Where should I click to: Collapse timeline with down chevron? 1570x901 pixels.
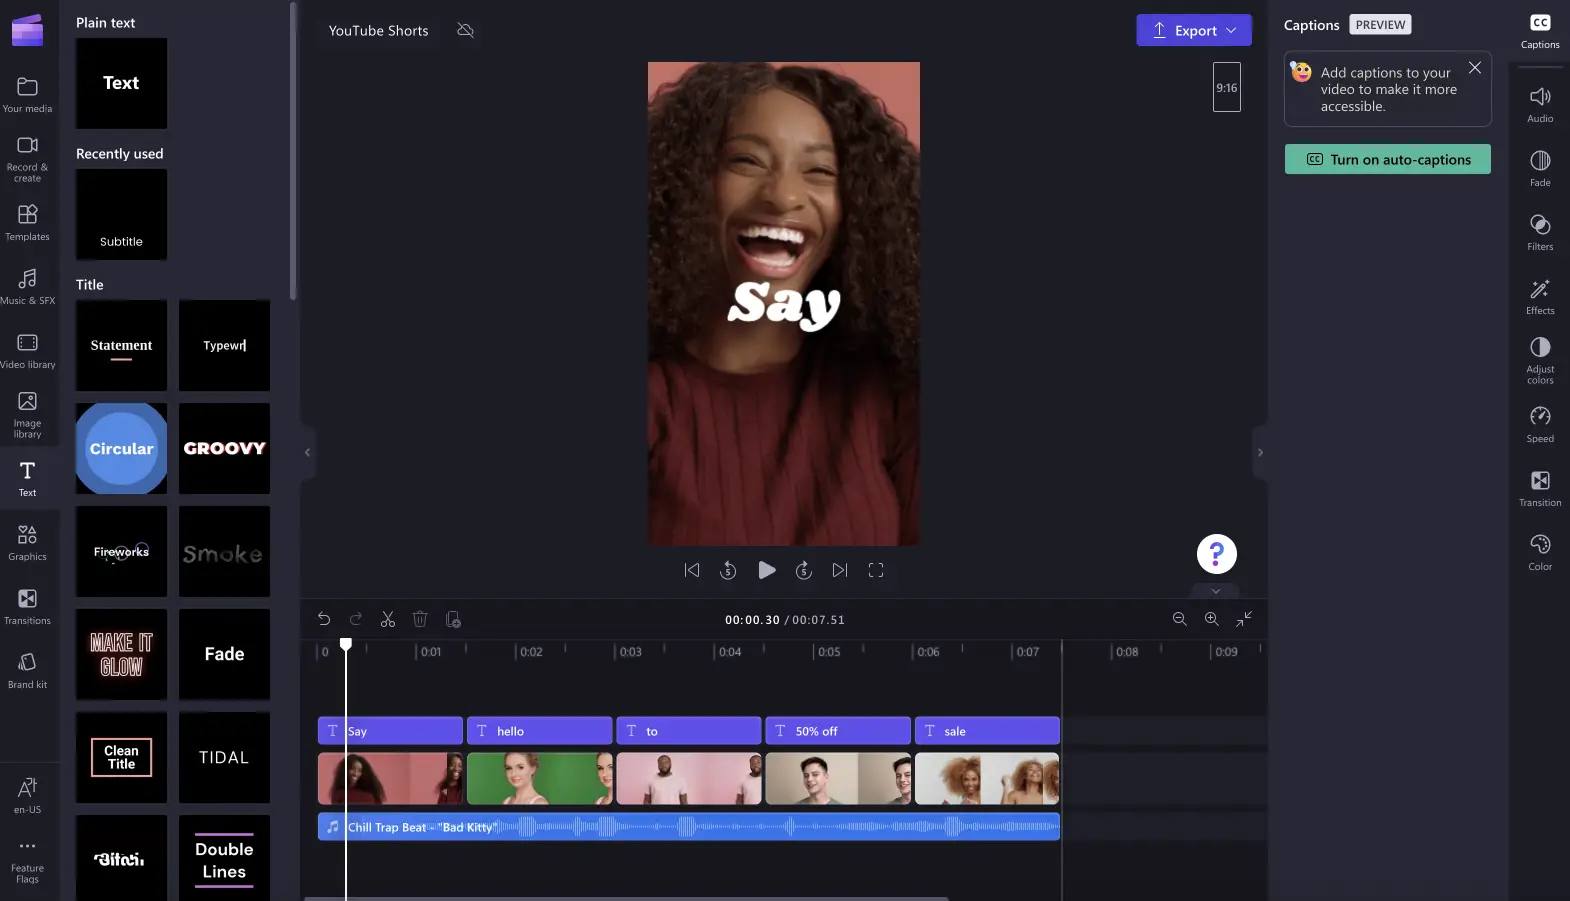point(1216,591)
